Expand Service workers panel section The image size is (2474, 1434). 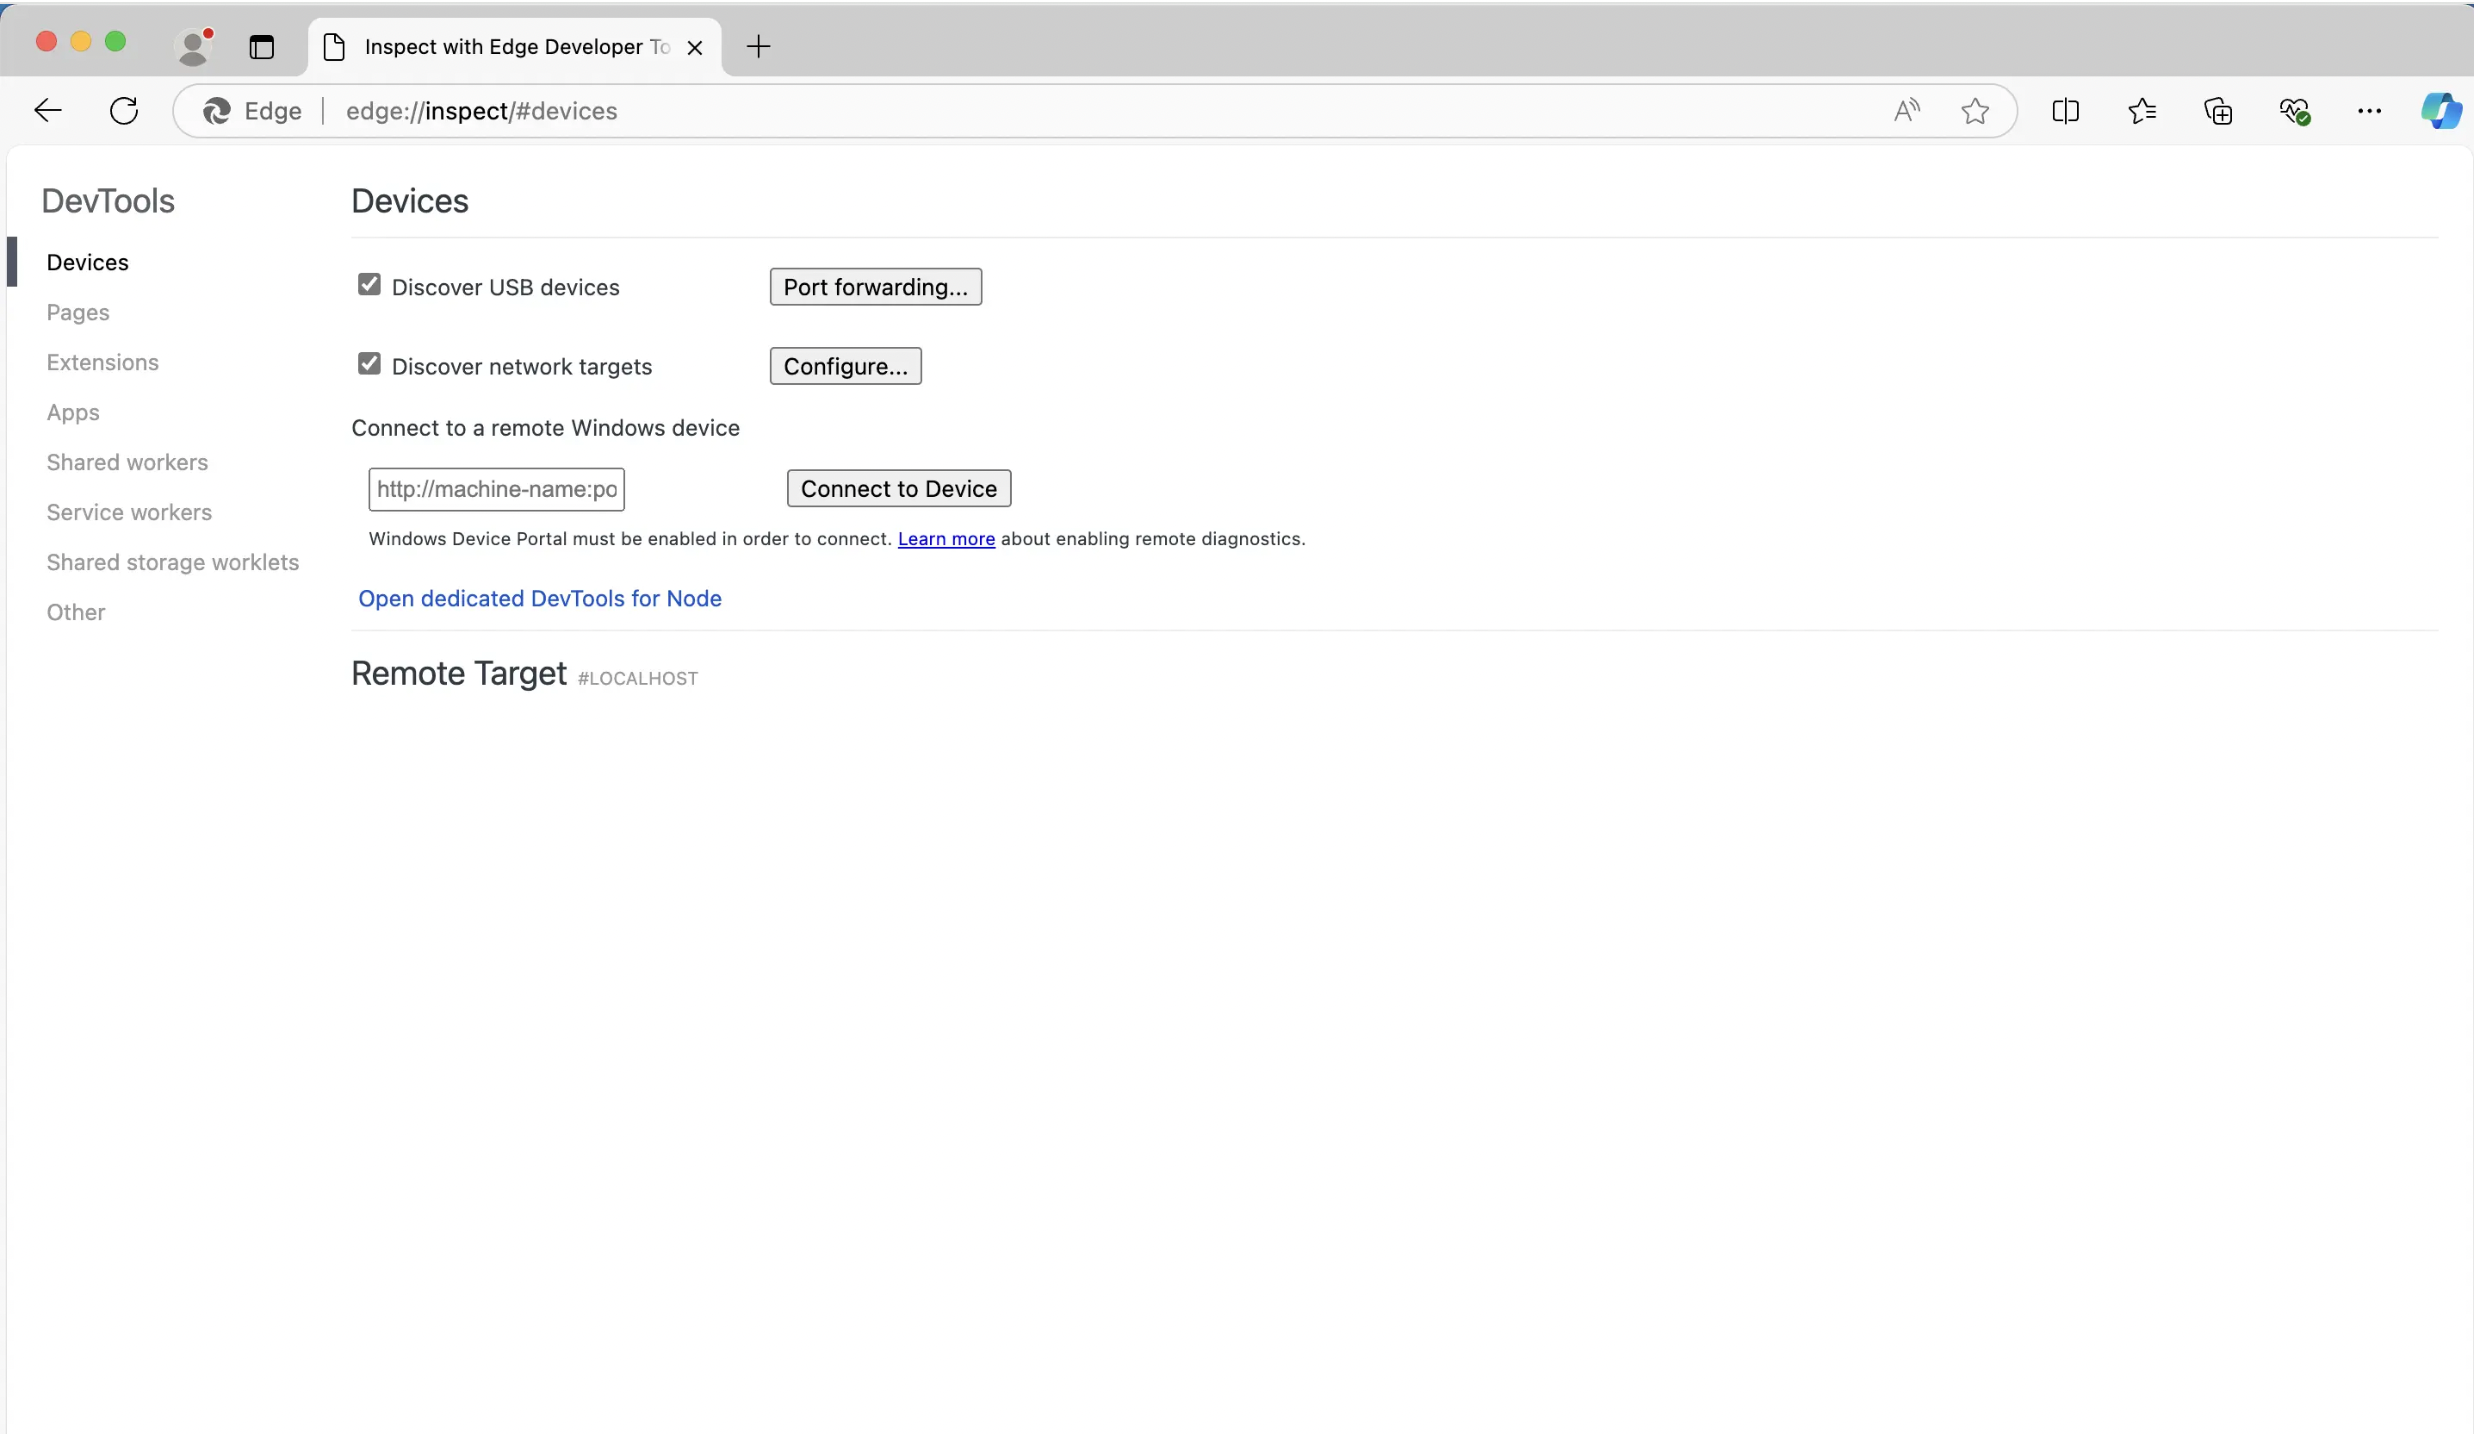[128, 512]
